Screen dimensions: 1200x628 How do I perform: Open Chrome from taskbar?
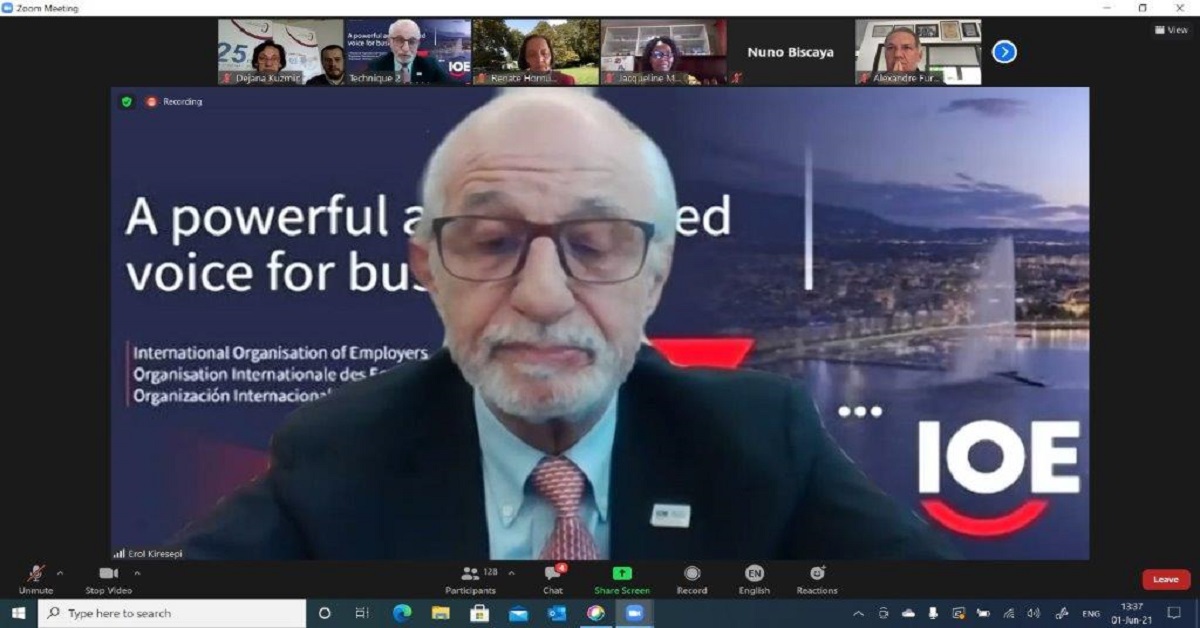point(596,613)
